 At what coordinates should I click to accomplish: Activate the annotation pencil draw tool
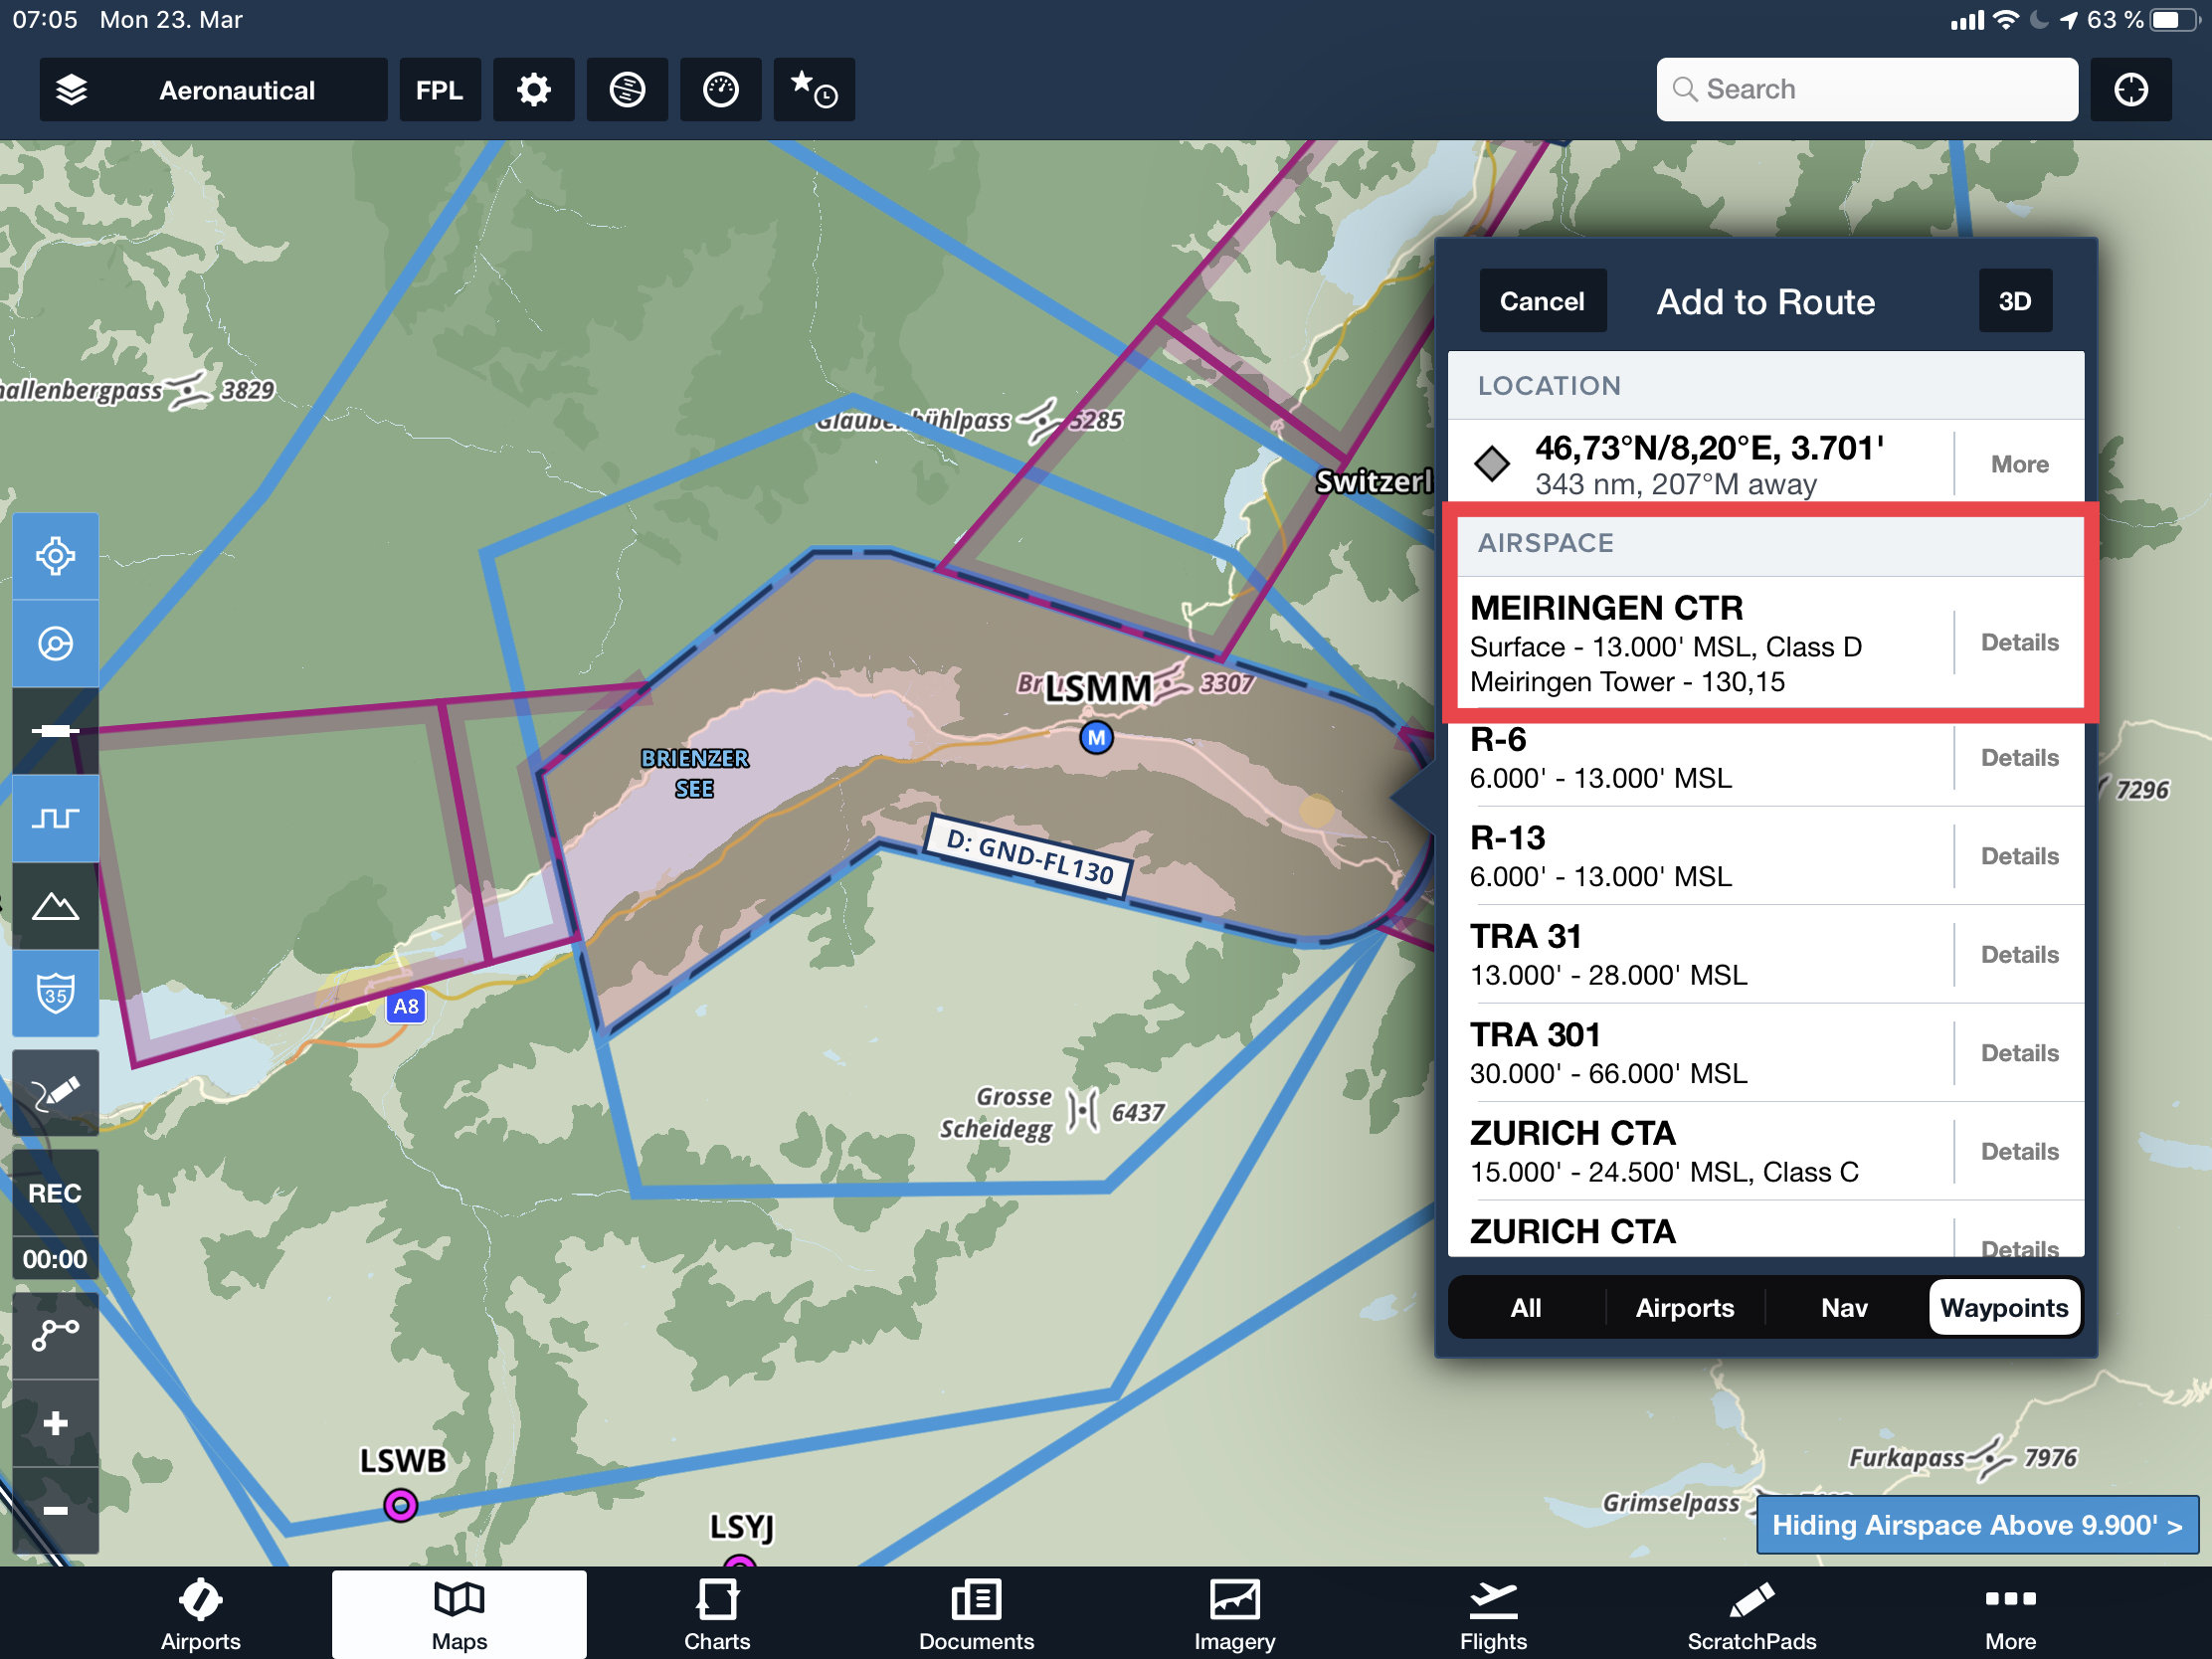click(x=55, y=1093)
